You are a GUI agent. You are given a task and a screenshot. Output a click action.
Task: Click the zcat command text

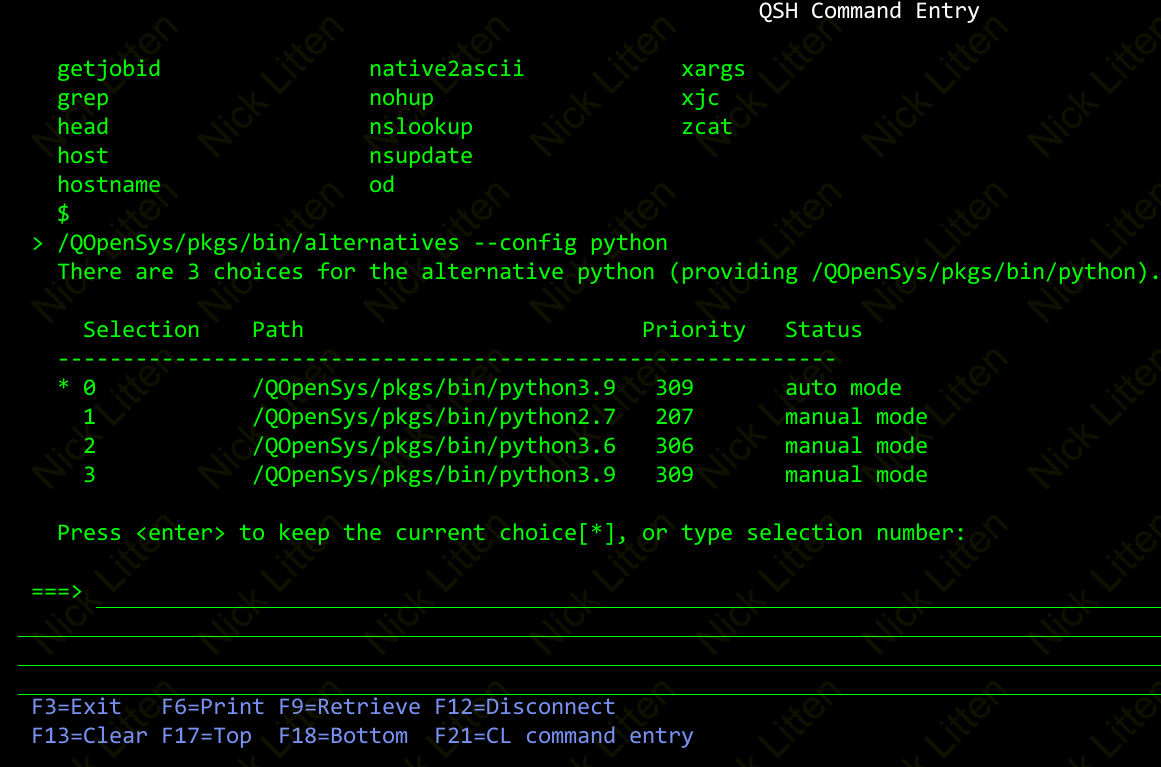(x=707, y=127)
